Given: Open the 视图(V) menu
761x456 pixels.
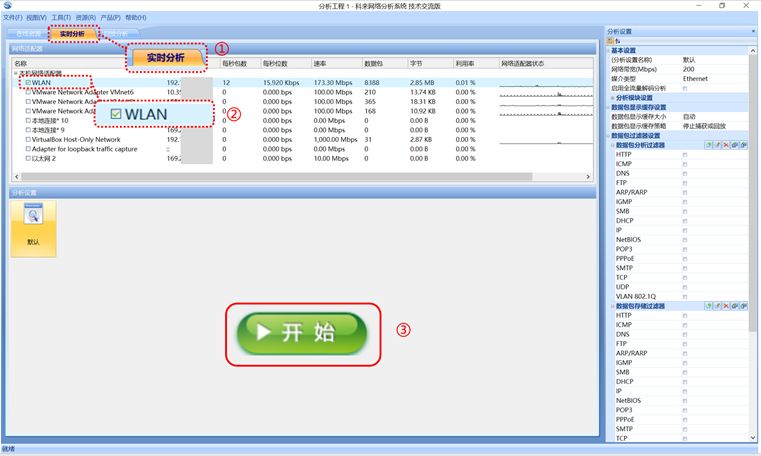Looking at the screenshot, I should click(36, 17).
